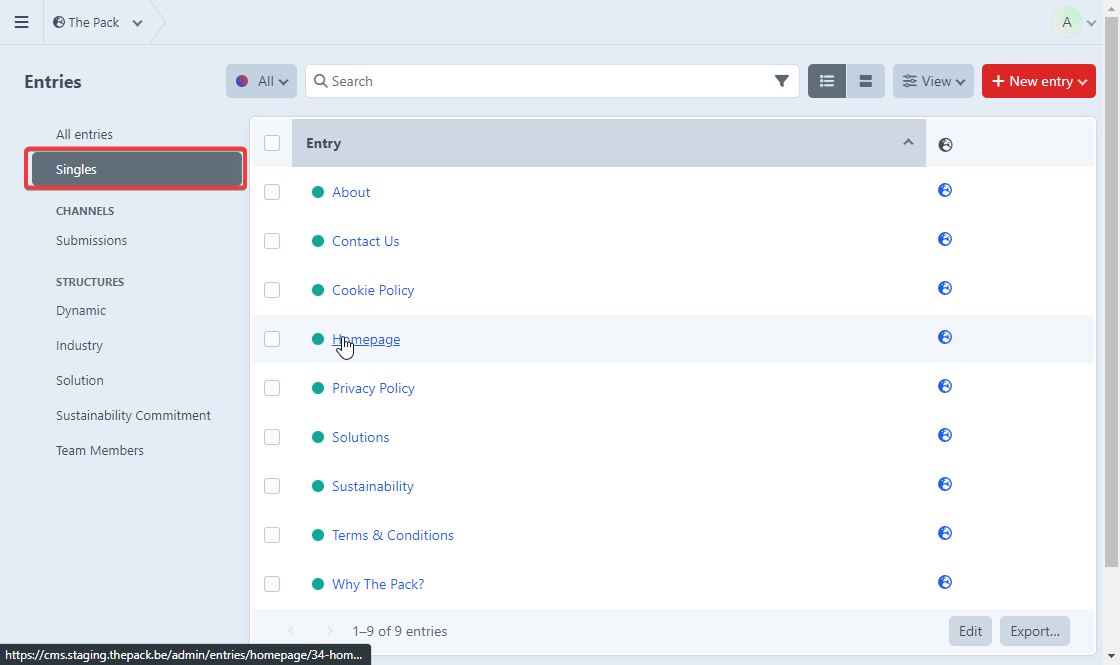Switch to table list view icon
Screen dimensions: 1120x665
click(827, 81)
